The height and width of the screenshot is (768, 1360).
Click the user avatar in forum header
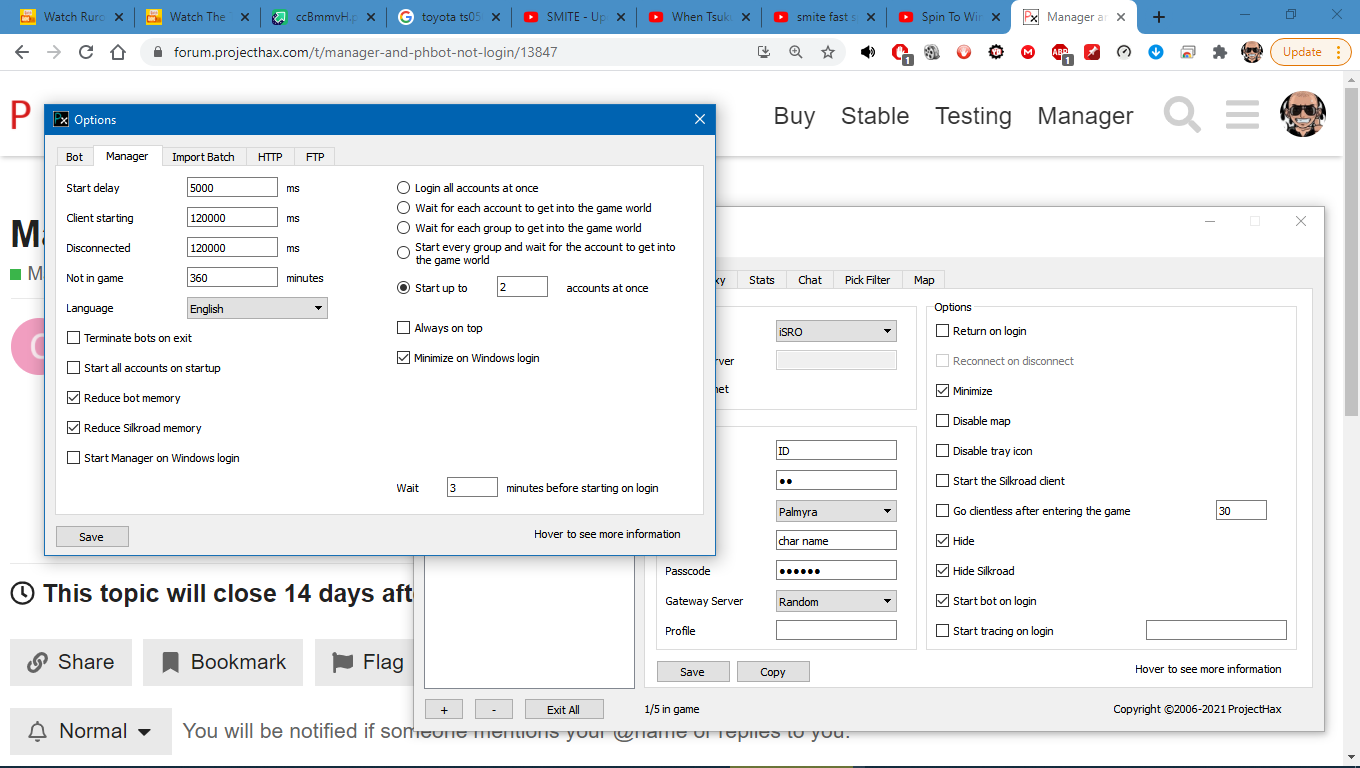[x=1303, y=115]
